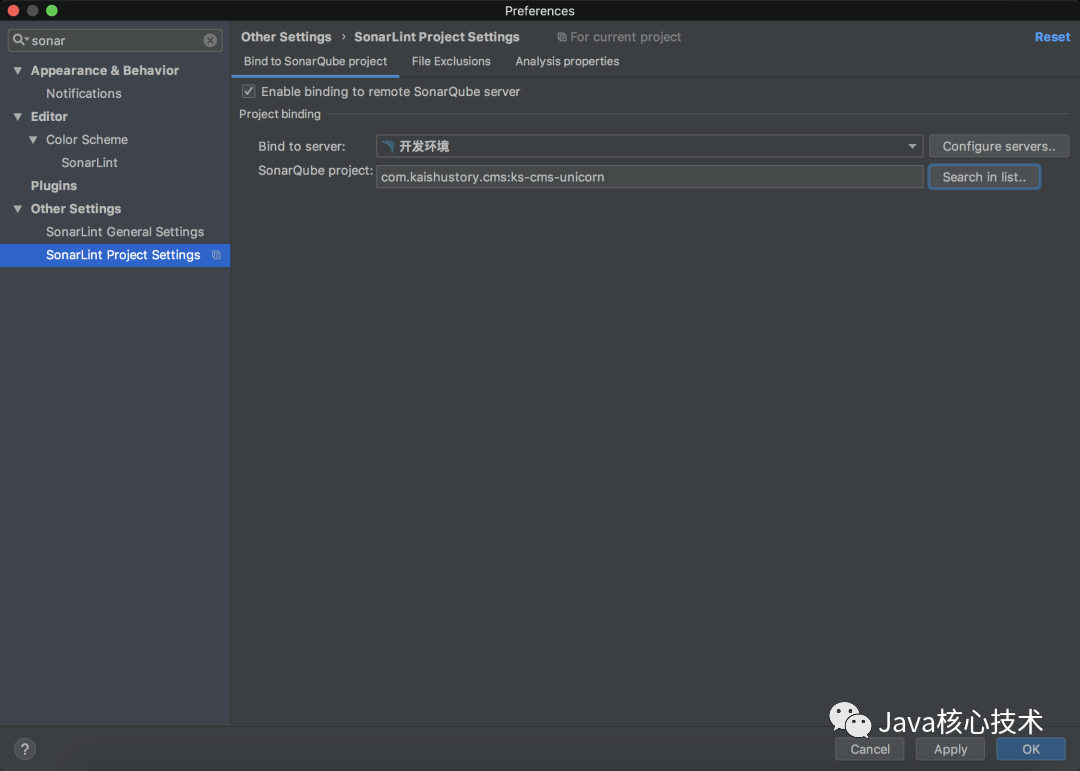Click the Project binding section label

280,114
